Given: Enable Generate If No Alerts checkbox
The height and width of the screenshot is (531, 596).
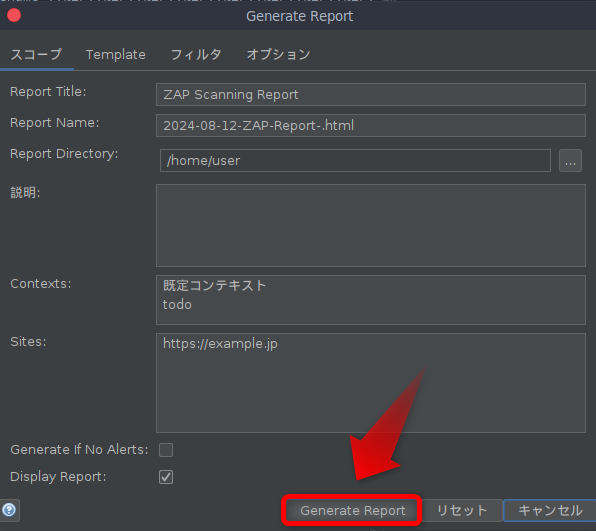Looking at the screenshot, I should pos(166,450).
